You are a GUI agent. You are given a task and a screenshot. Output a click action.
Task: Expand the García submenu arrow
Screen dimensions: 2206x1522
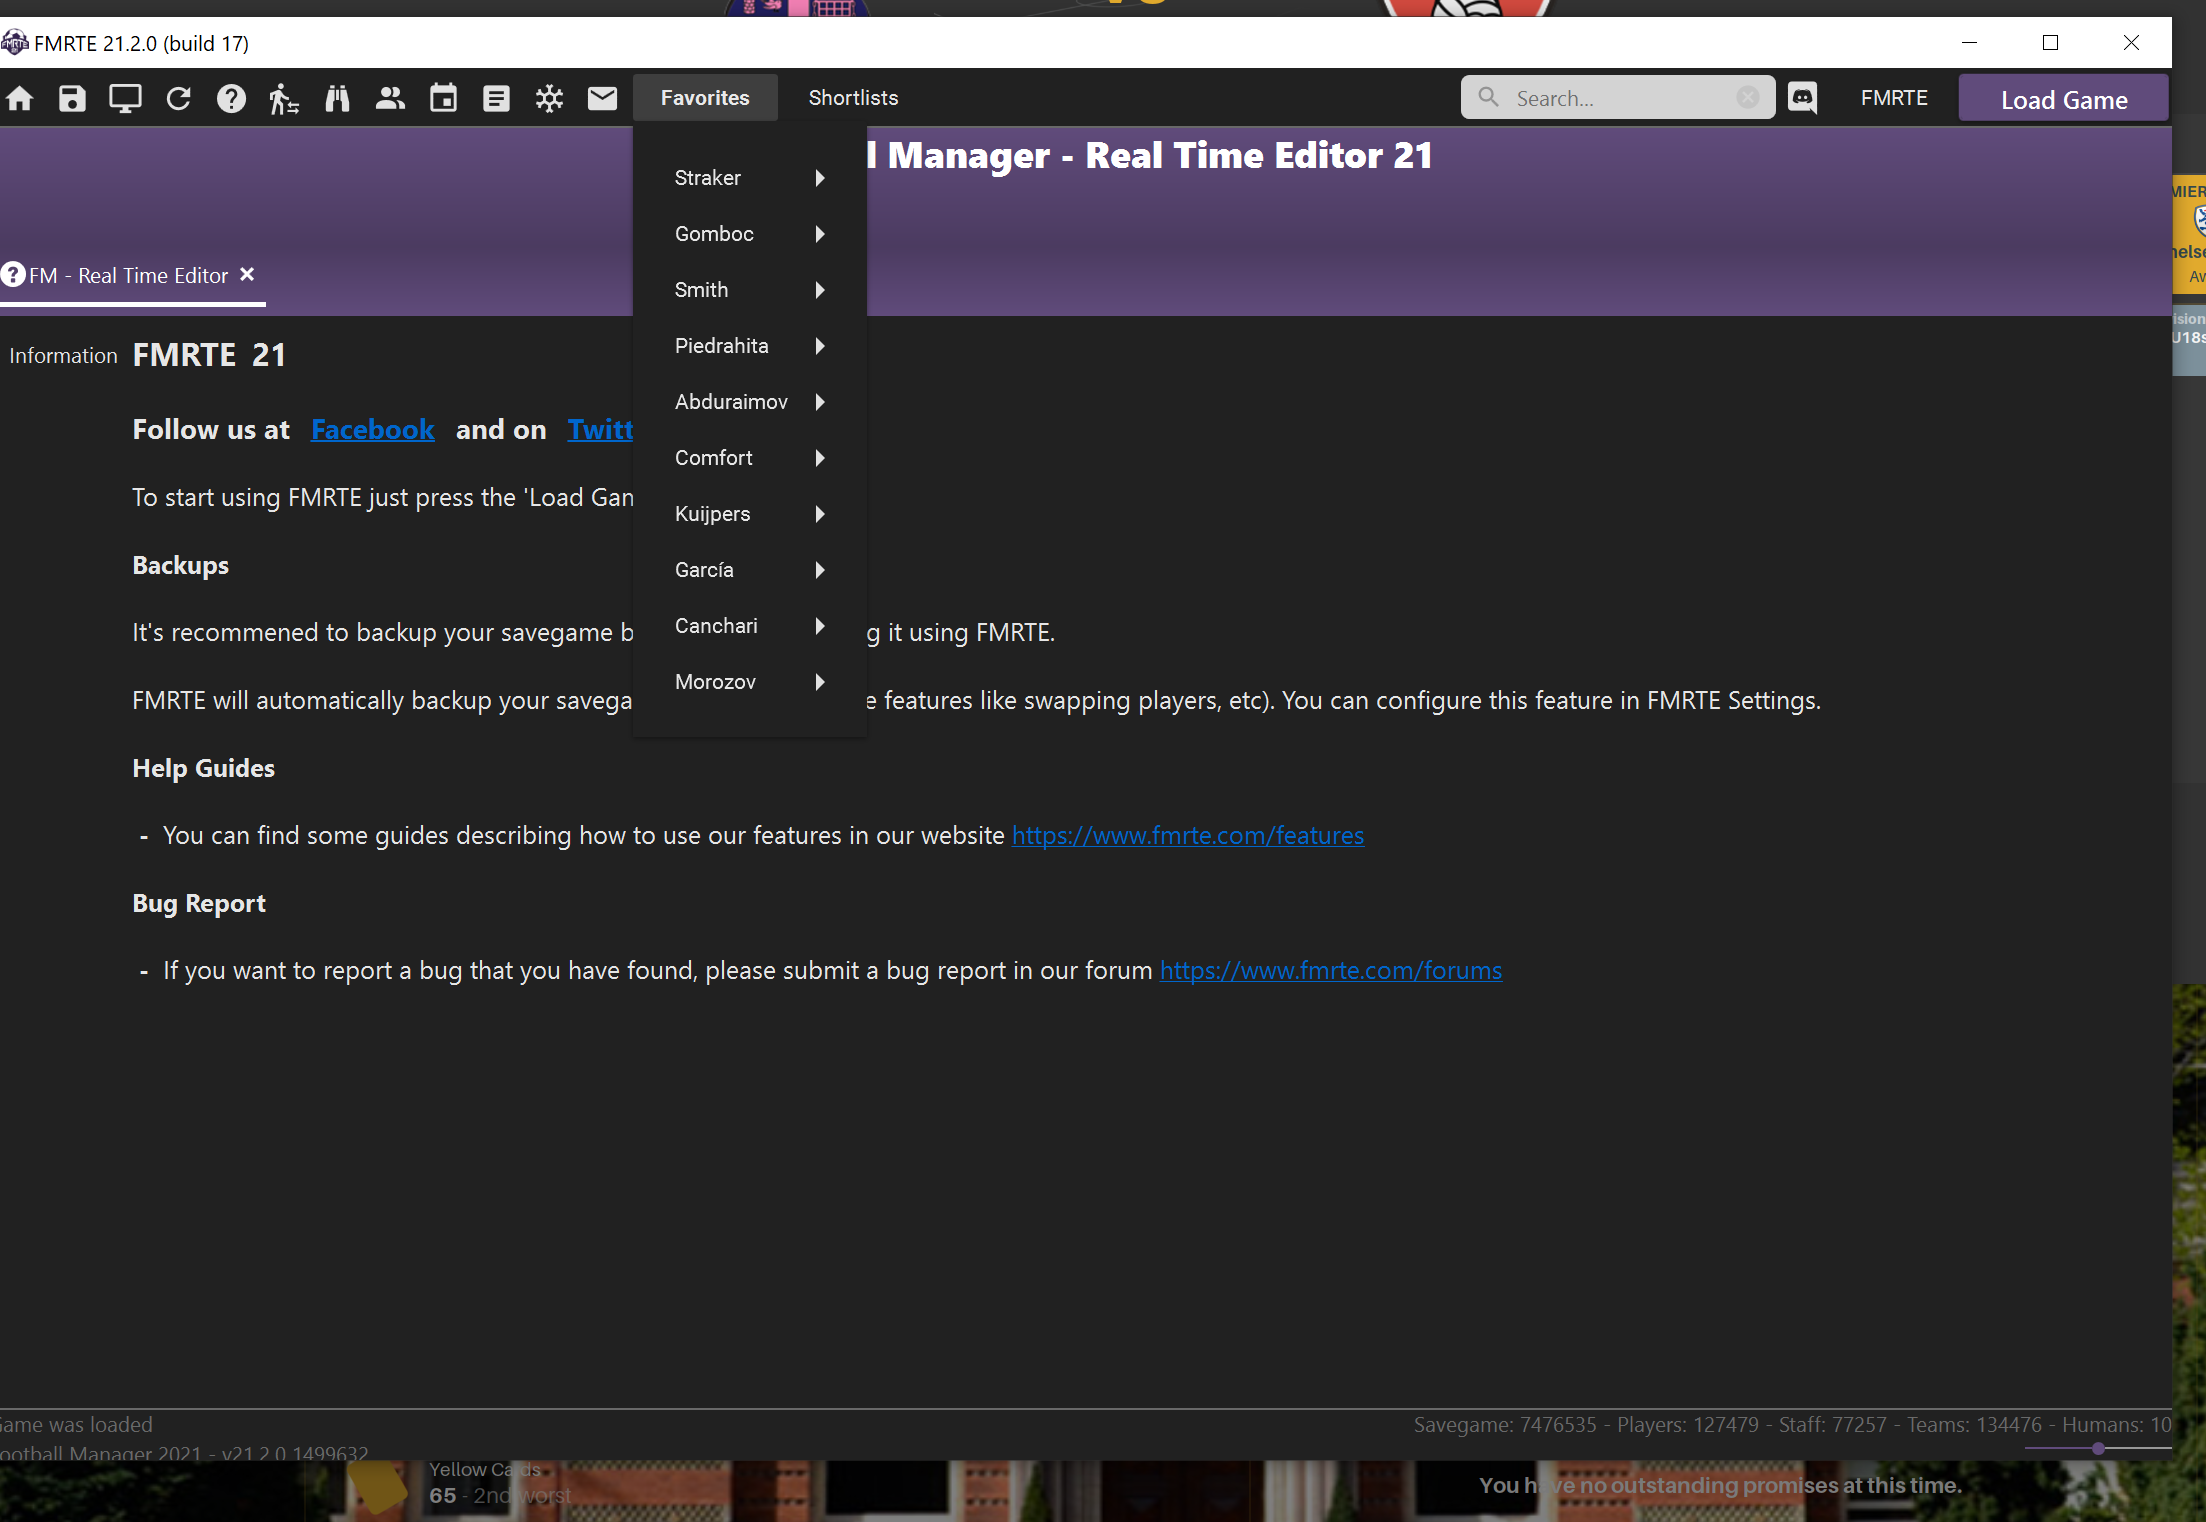(820, 570)
